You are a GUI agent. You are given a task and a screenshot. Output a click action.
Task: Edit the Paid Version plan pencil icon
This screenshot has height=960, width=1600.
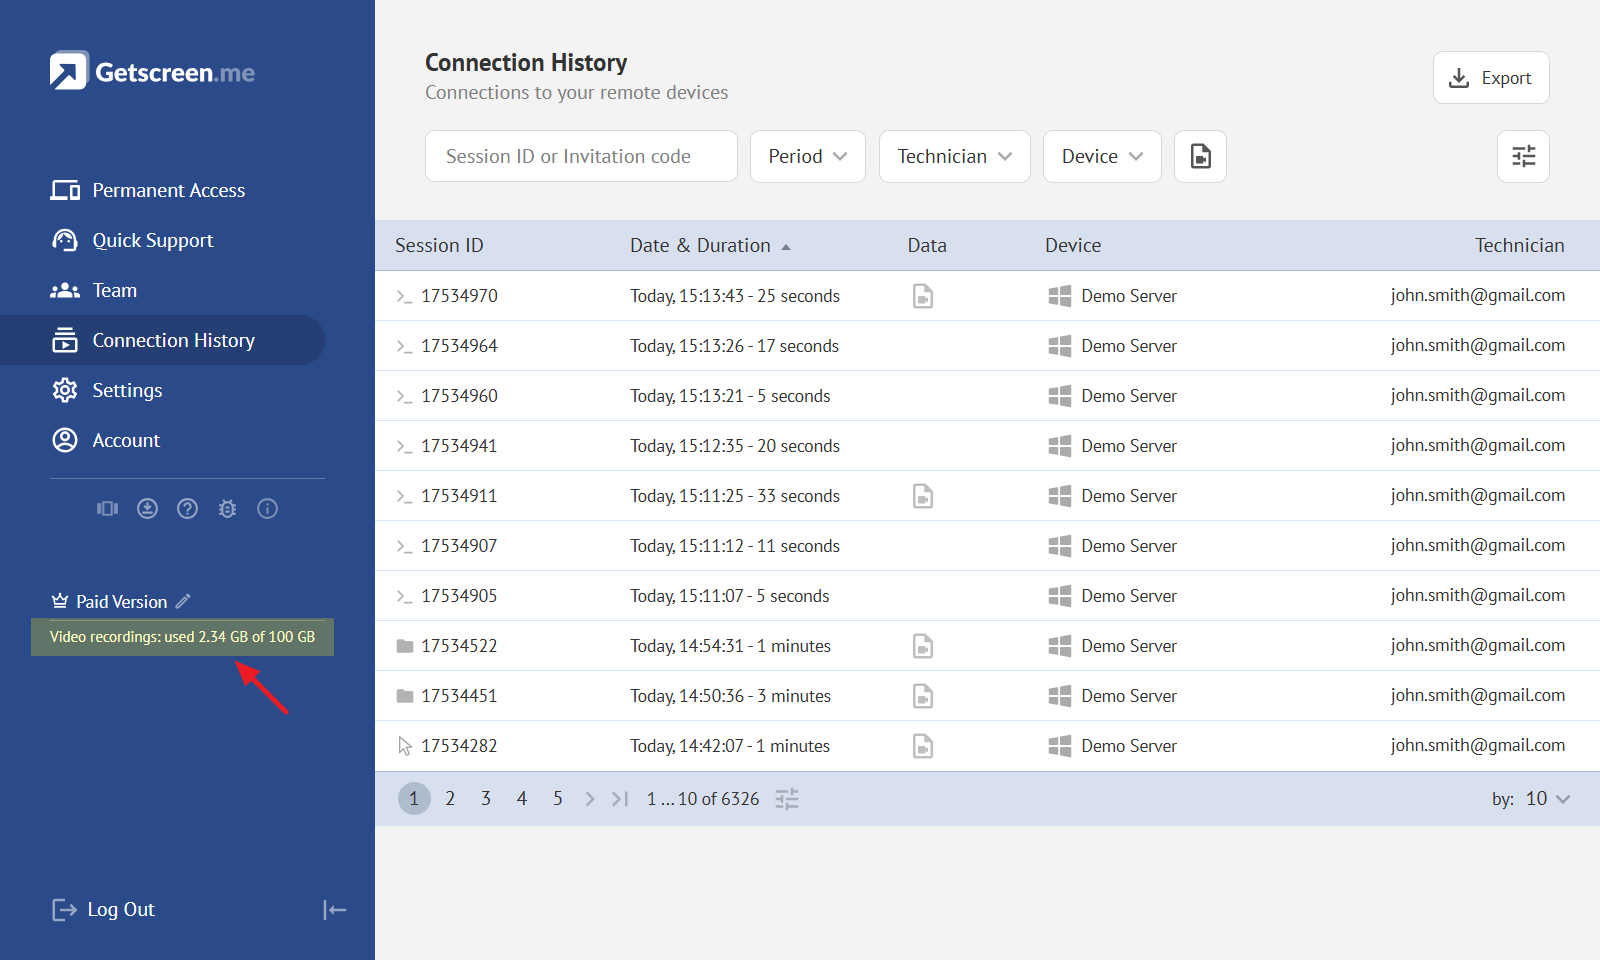coord(183,601)
